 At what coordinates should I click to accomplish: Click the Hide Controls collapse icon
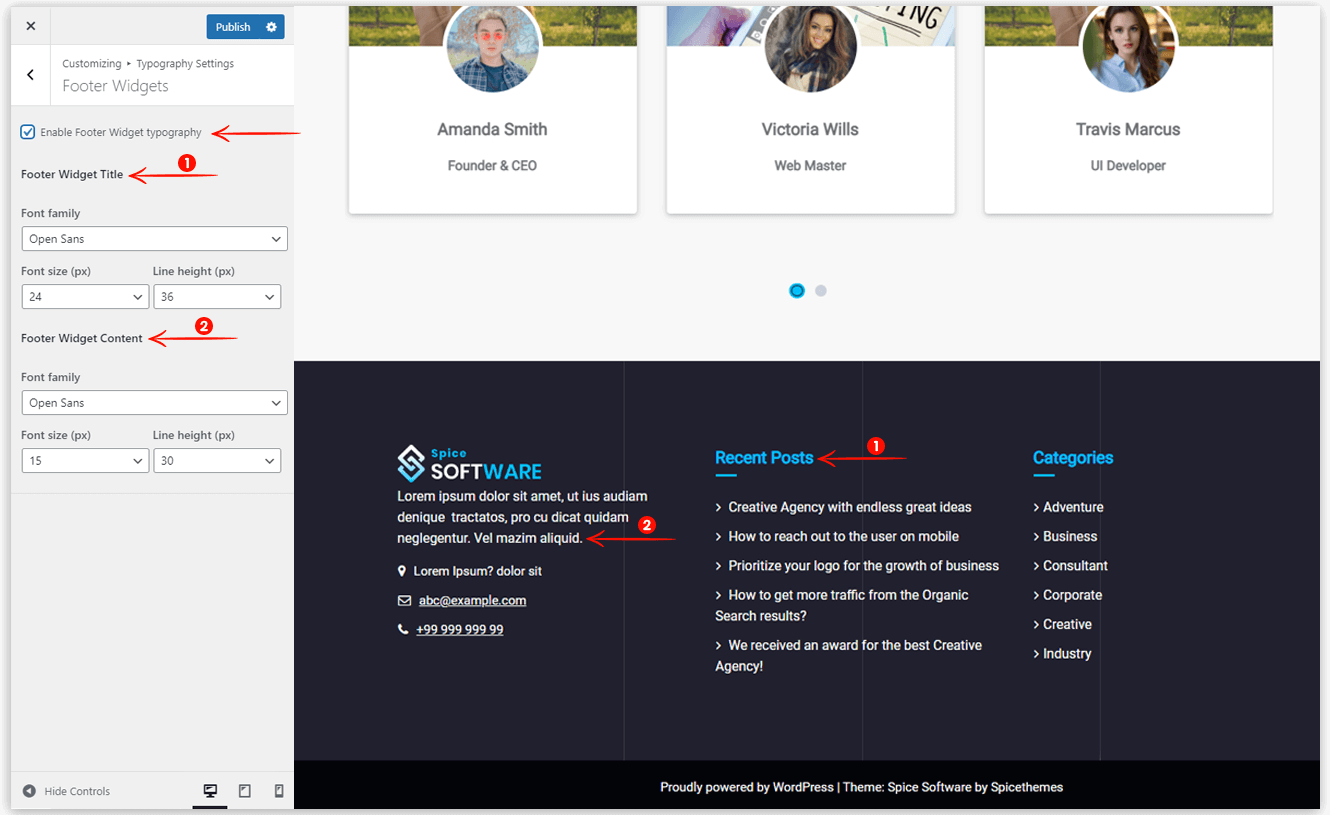[x=29, y=791]
